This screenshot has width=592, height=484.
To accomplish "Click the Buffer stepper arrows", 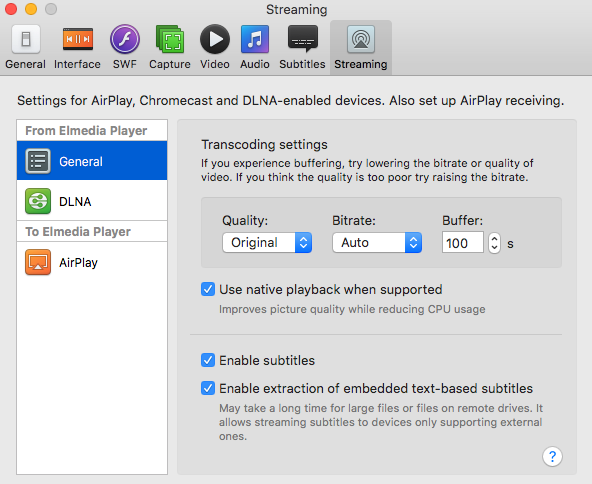I will [x=494, y=242].
